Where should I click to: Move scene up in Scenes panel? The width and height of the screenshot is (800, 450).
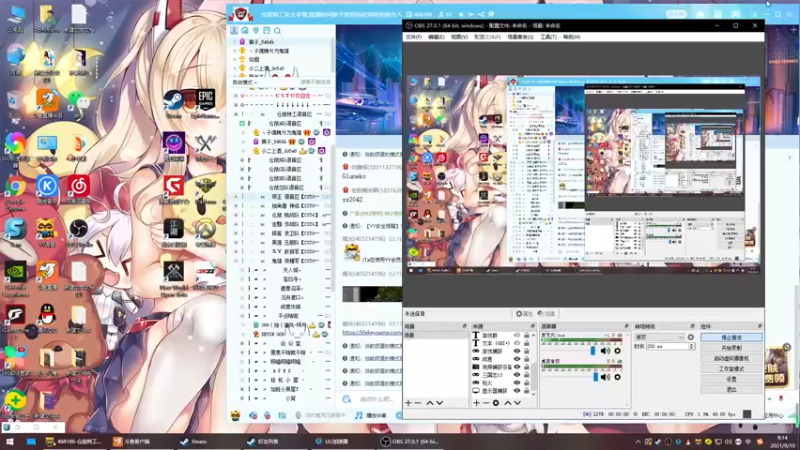[x=430, y=403]
